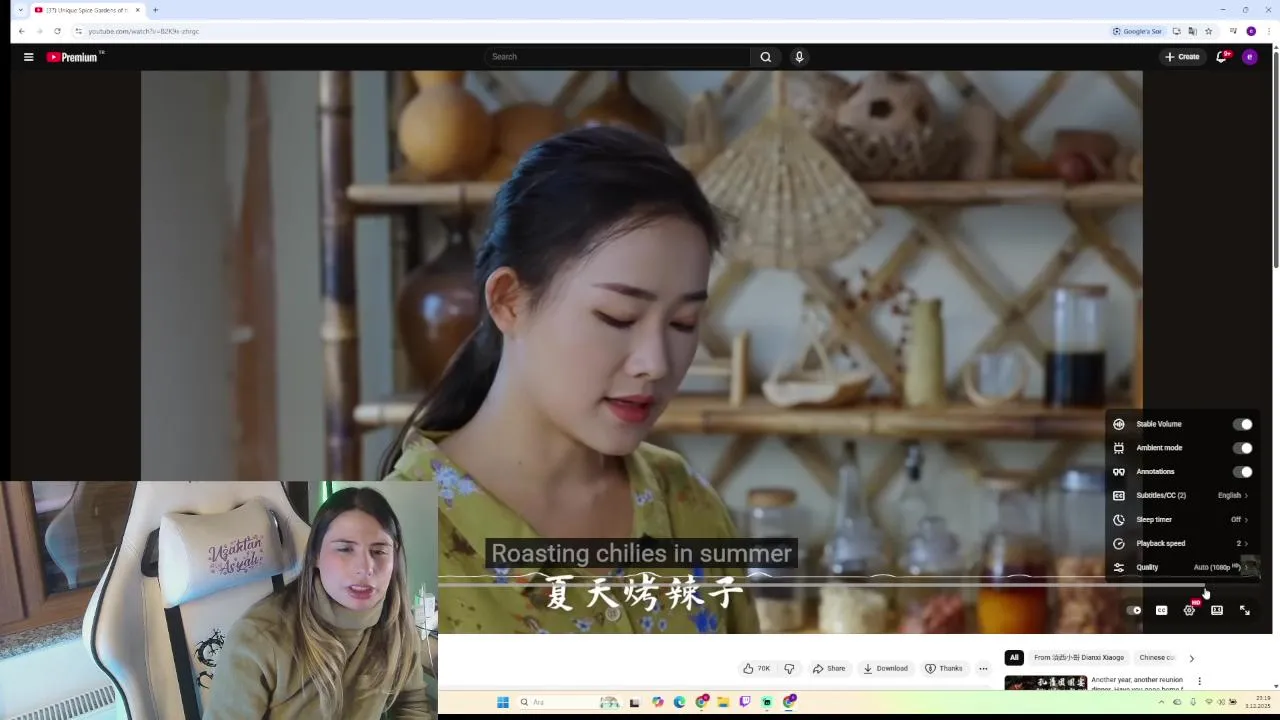Go to the YouTube Premium home logo
This screenshot has width=1280, height=720.
75,57
